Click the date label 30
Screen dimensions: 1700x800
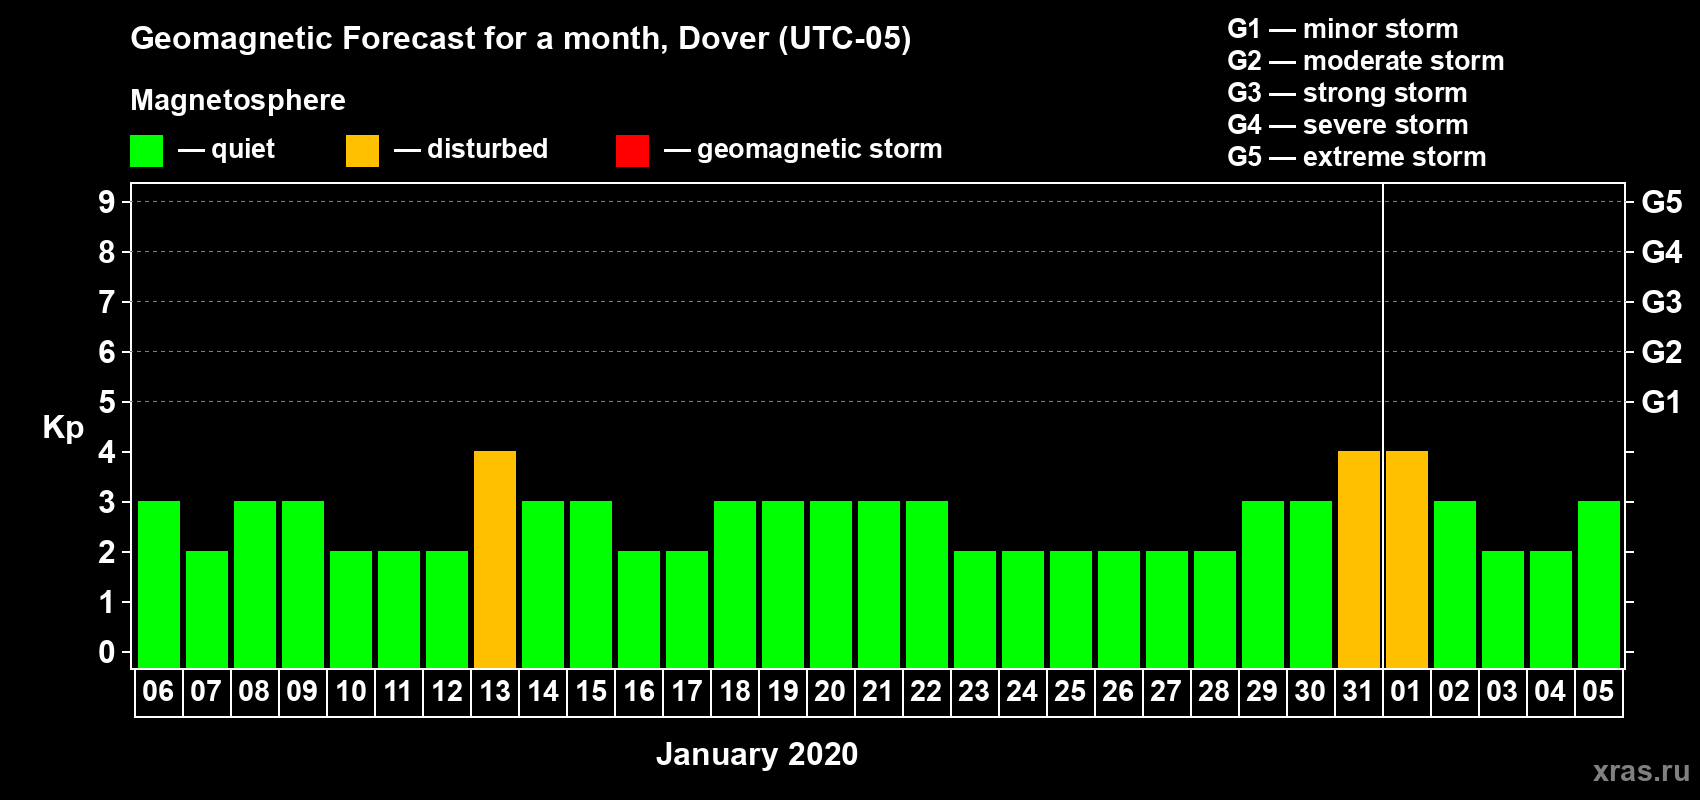click(x=1310, y=691)
